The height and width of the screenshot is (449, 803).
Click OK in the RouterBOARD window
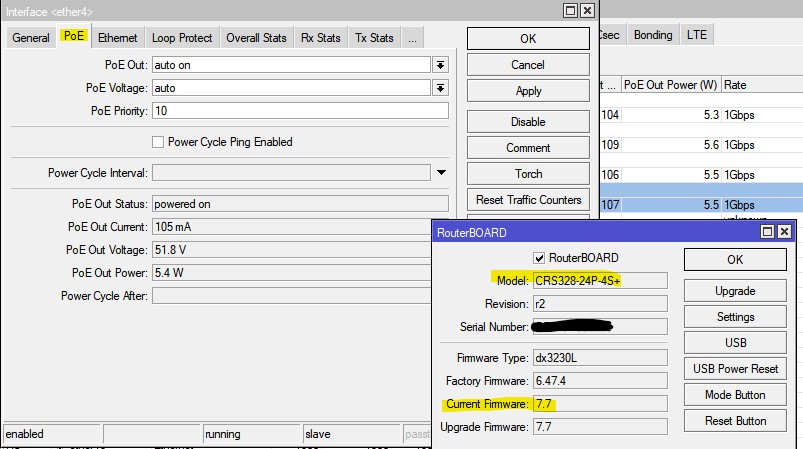tap(735, 260)
